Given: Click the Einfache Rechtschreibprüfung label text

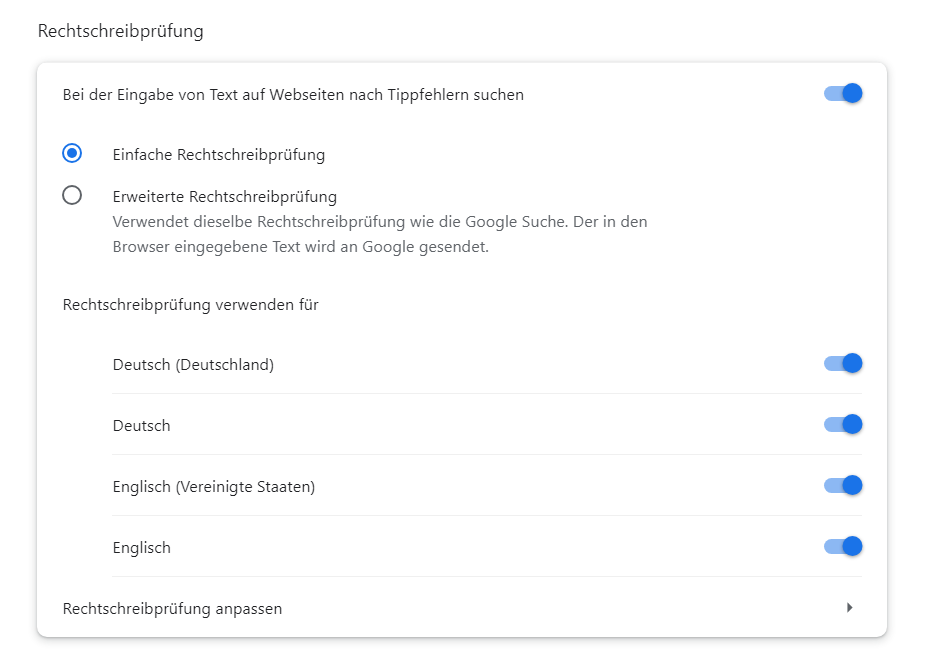Looking at the screenshot, I should (x=219, y=155).
